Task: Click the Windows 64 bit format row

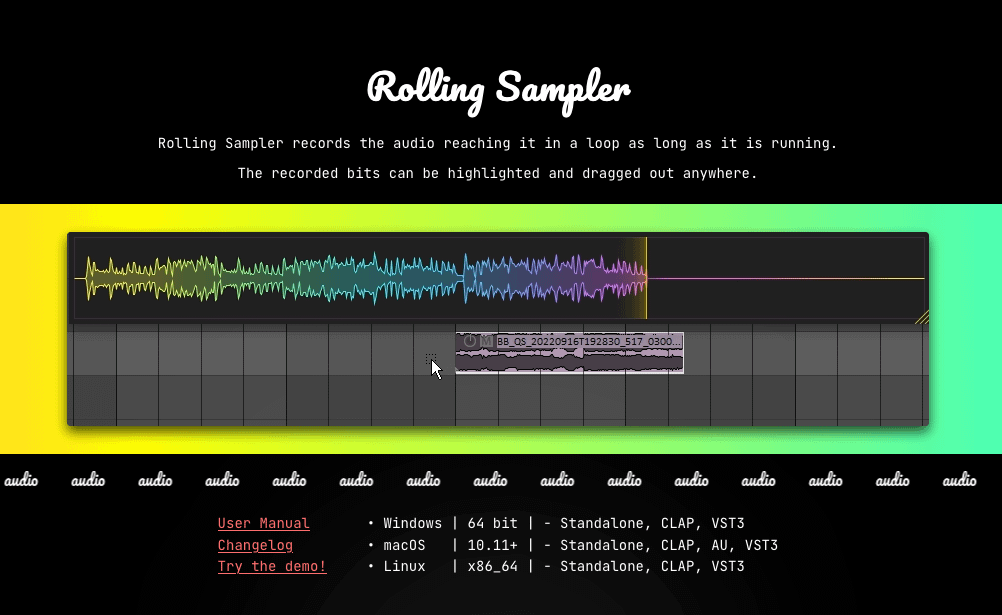Action: pos(556,523)
